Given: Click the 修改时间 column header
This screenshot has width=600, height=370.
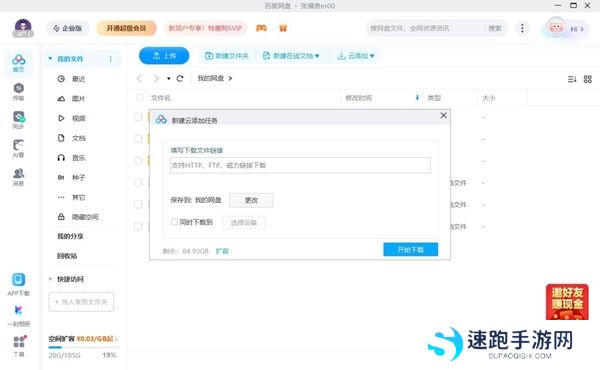Looking at the screenshot, I should point(359,98).
